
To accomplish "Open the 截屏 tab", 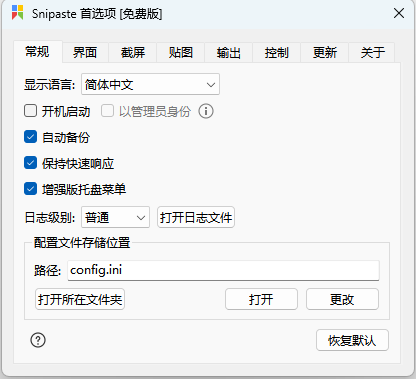I will pyautogui.click(x=133, y=52).
